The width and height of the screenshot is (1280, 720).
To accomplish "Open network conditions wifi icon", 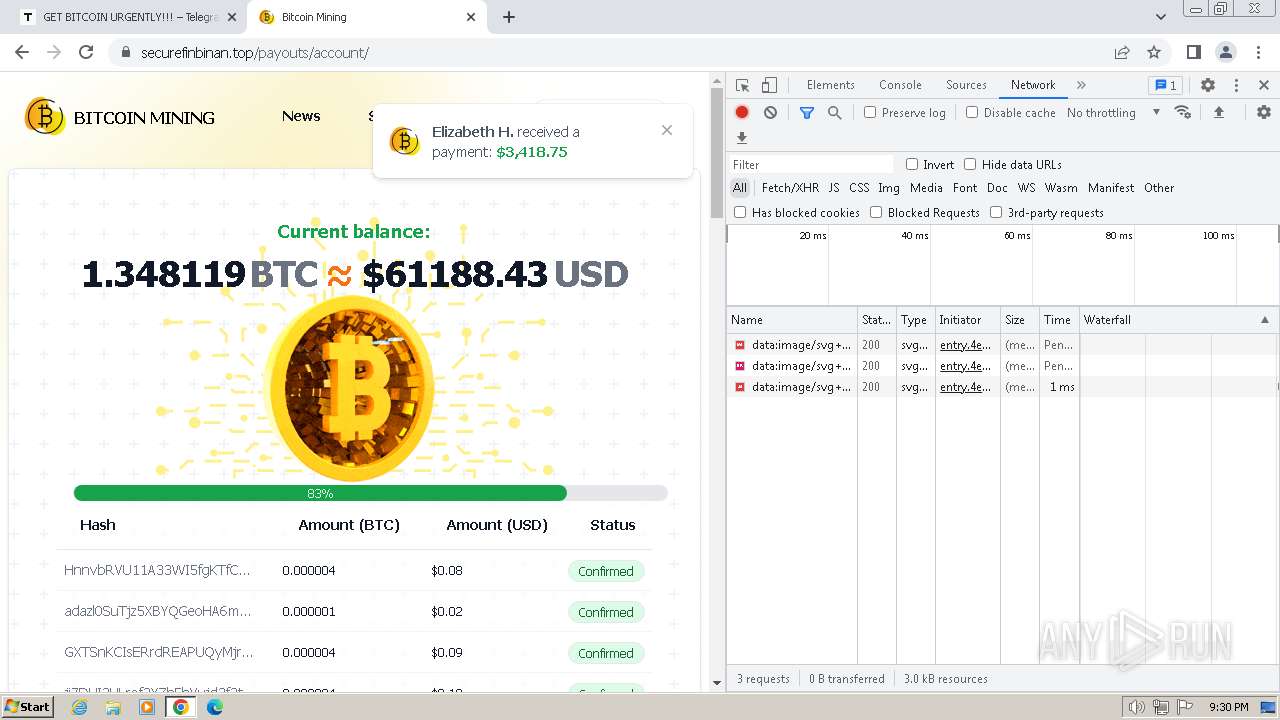I will click(1183, 112).
